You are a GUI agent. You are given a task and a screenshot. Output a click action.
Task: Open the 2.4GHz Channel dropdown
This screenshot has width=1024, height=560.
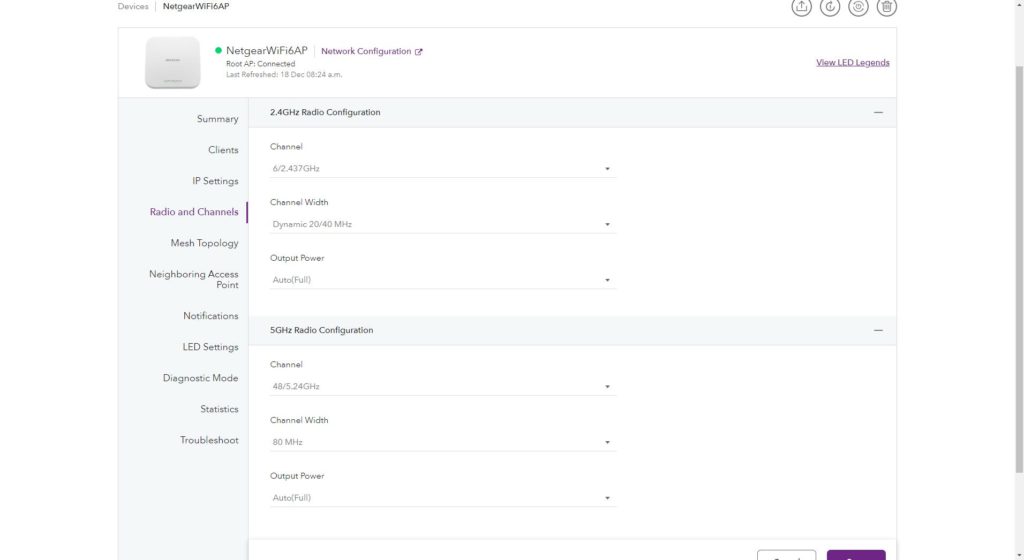click(x=442, y=169)
